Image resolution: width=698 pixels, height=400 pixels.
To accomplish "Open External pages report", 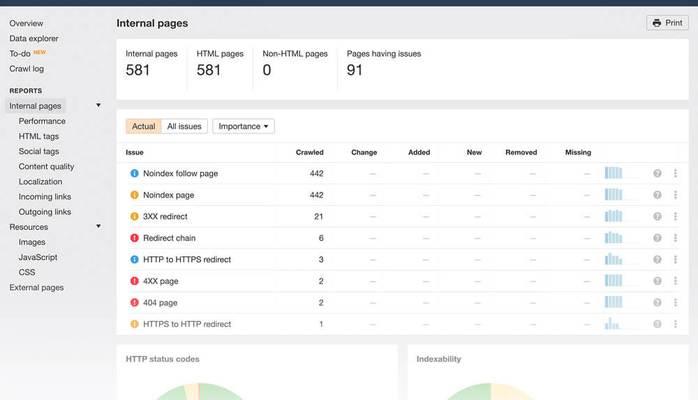I will coord(37,287).
